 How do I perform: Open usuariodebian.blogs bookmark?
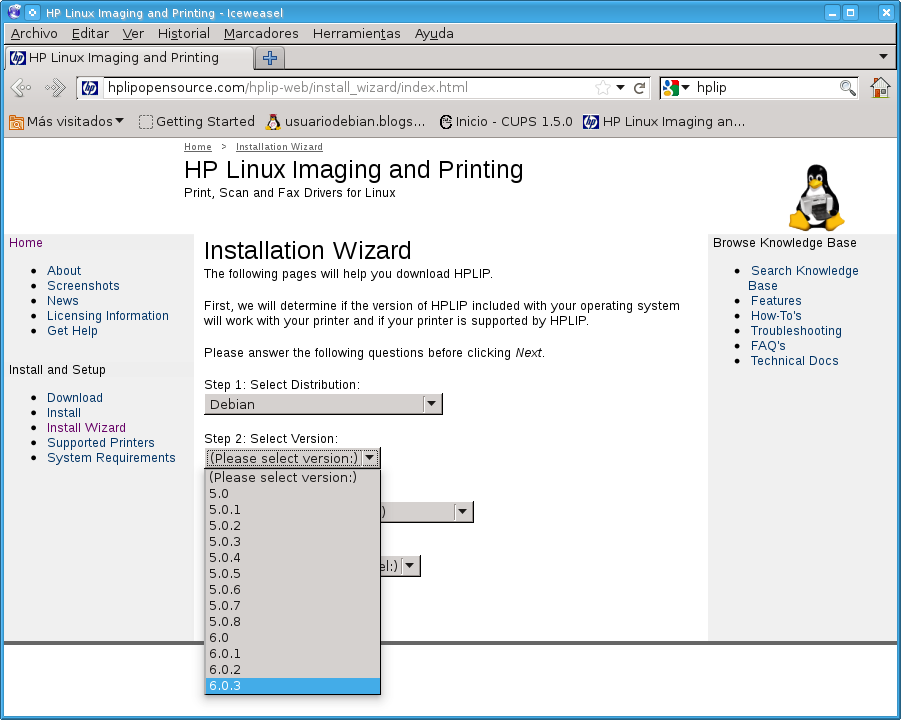pyautogui.click(x=345, y=121)
